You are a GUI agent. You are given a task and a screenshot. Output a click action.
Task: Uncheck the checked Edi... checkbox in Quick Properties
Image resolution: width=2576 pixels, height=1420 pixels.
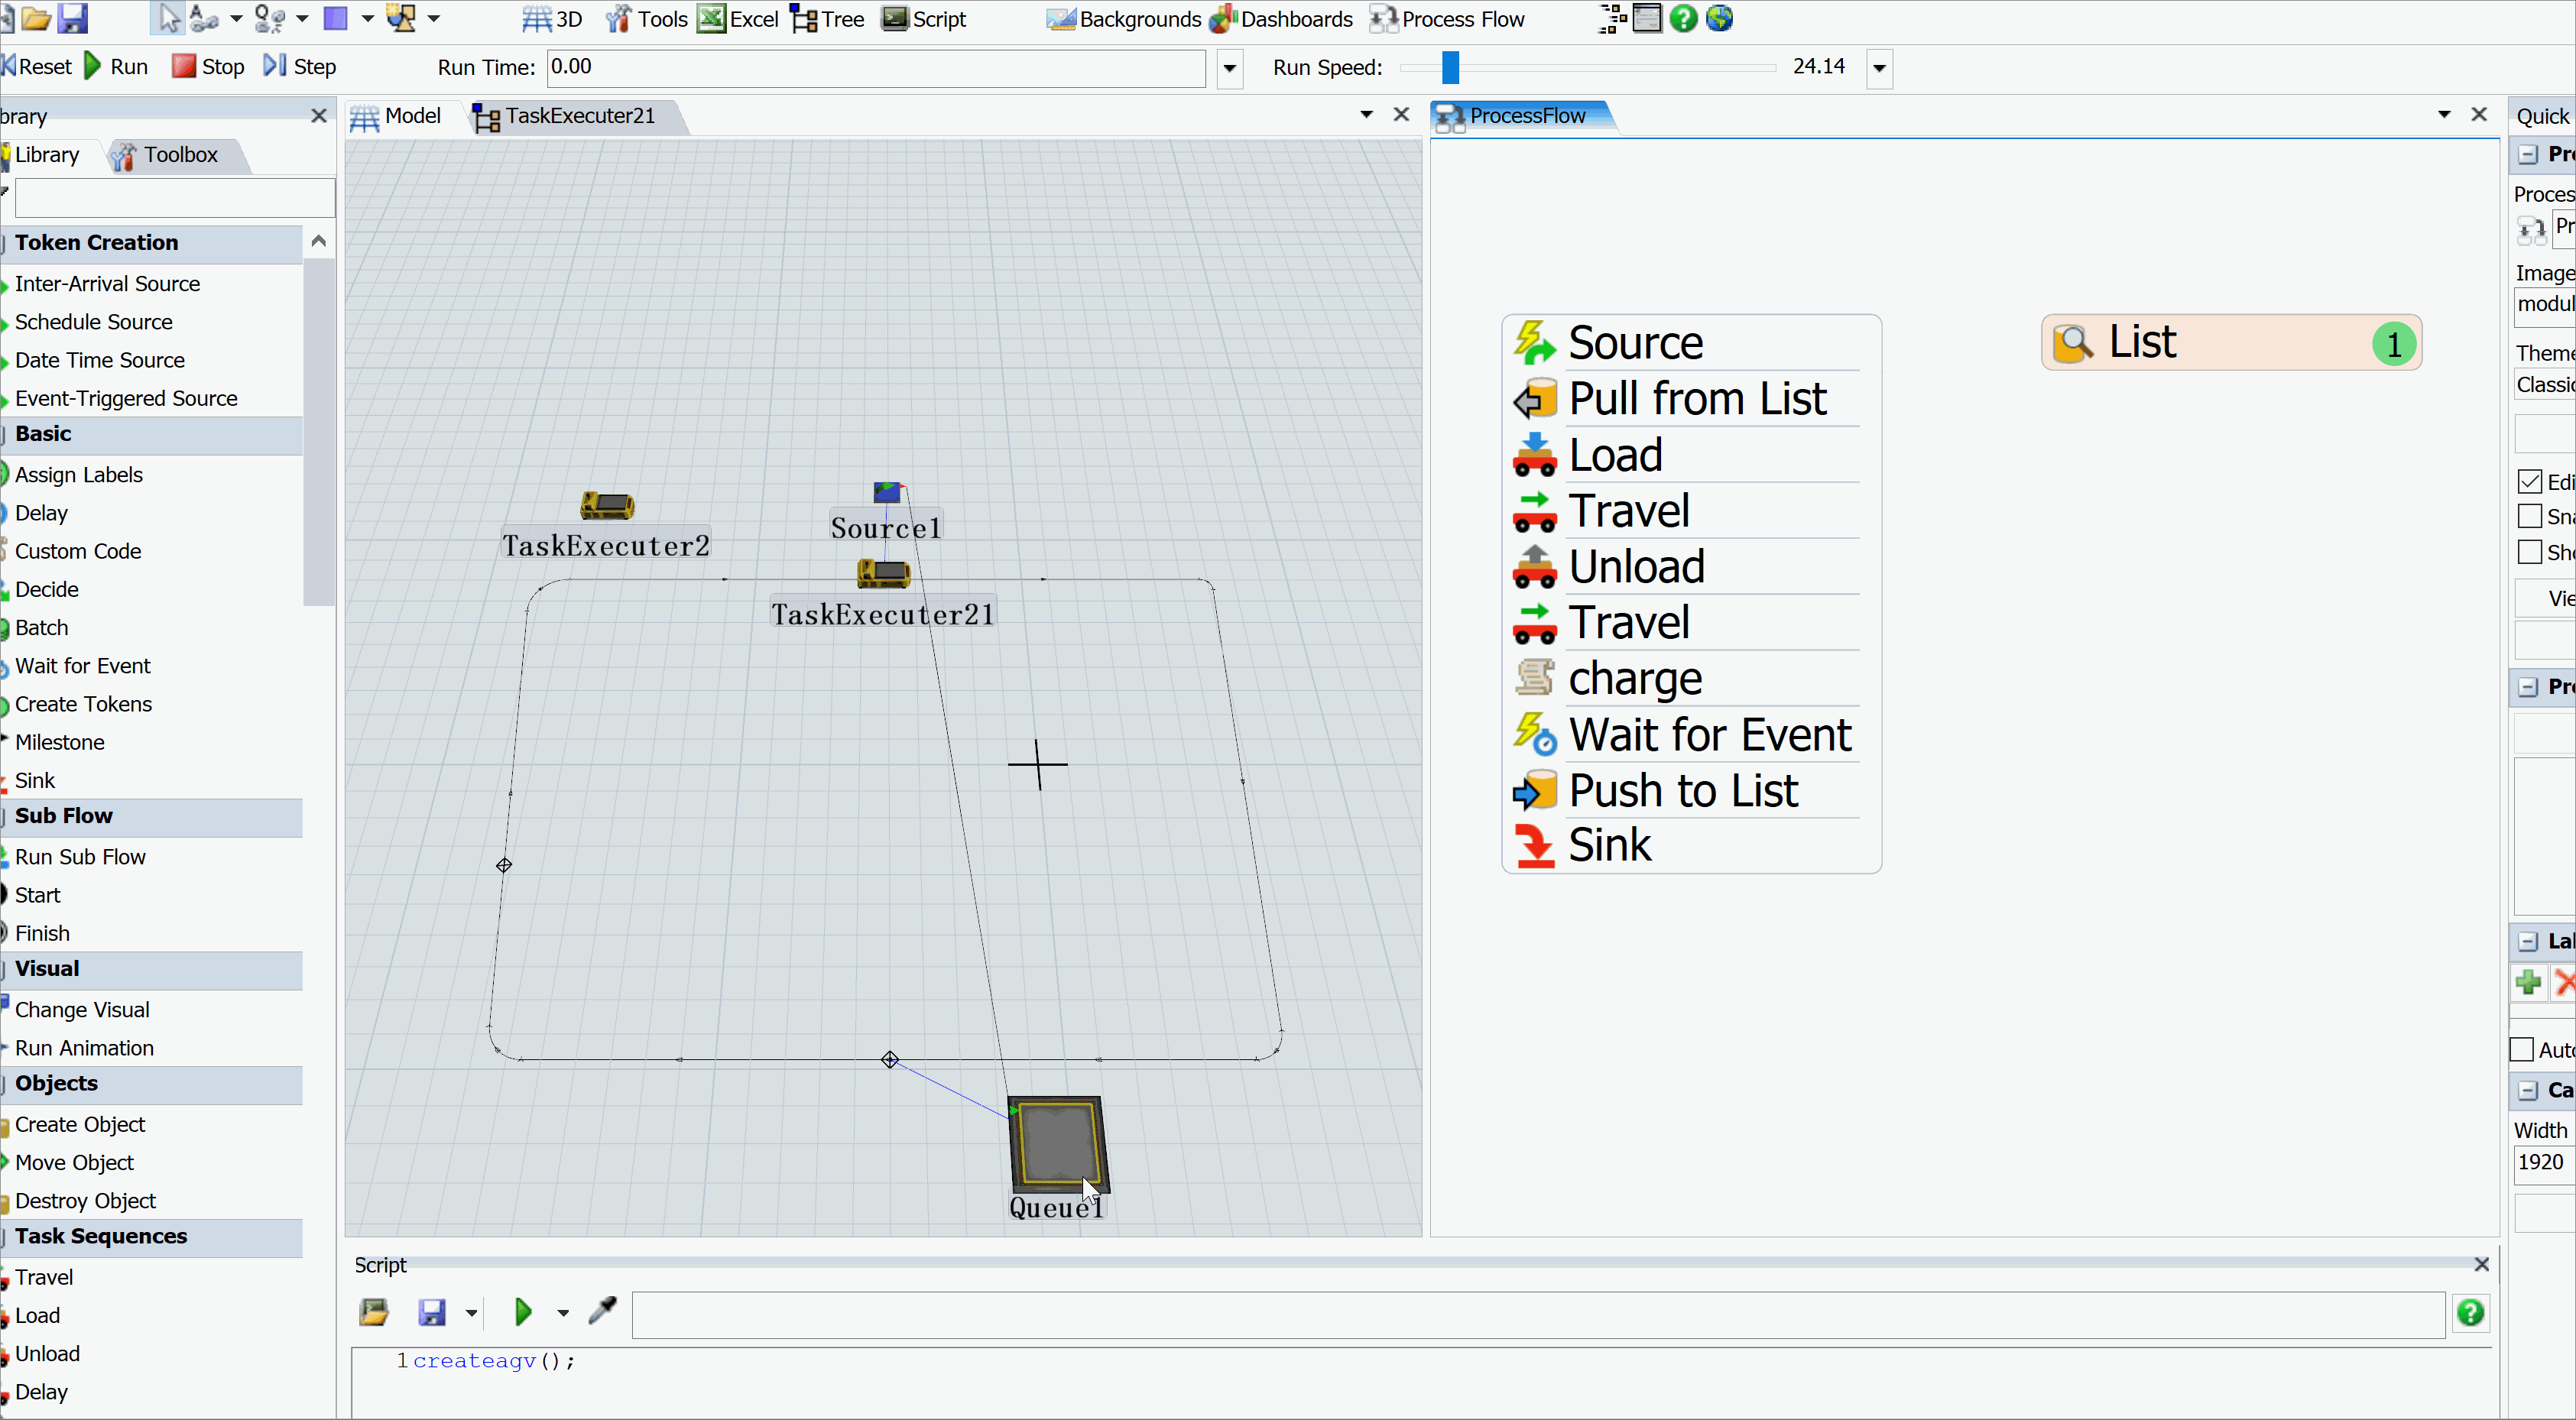pos(2530,482)
